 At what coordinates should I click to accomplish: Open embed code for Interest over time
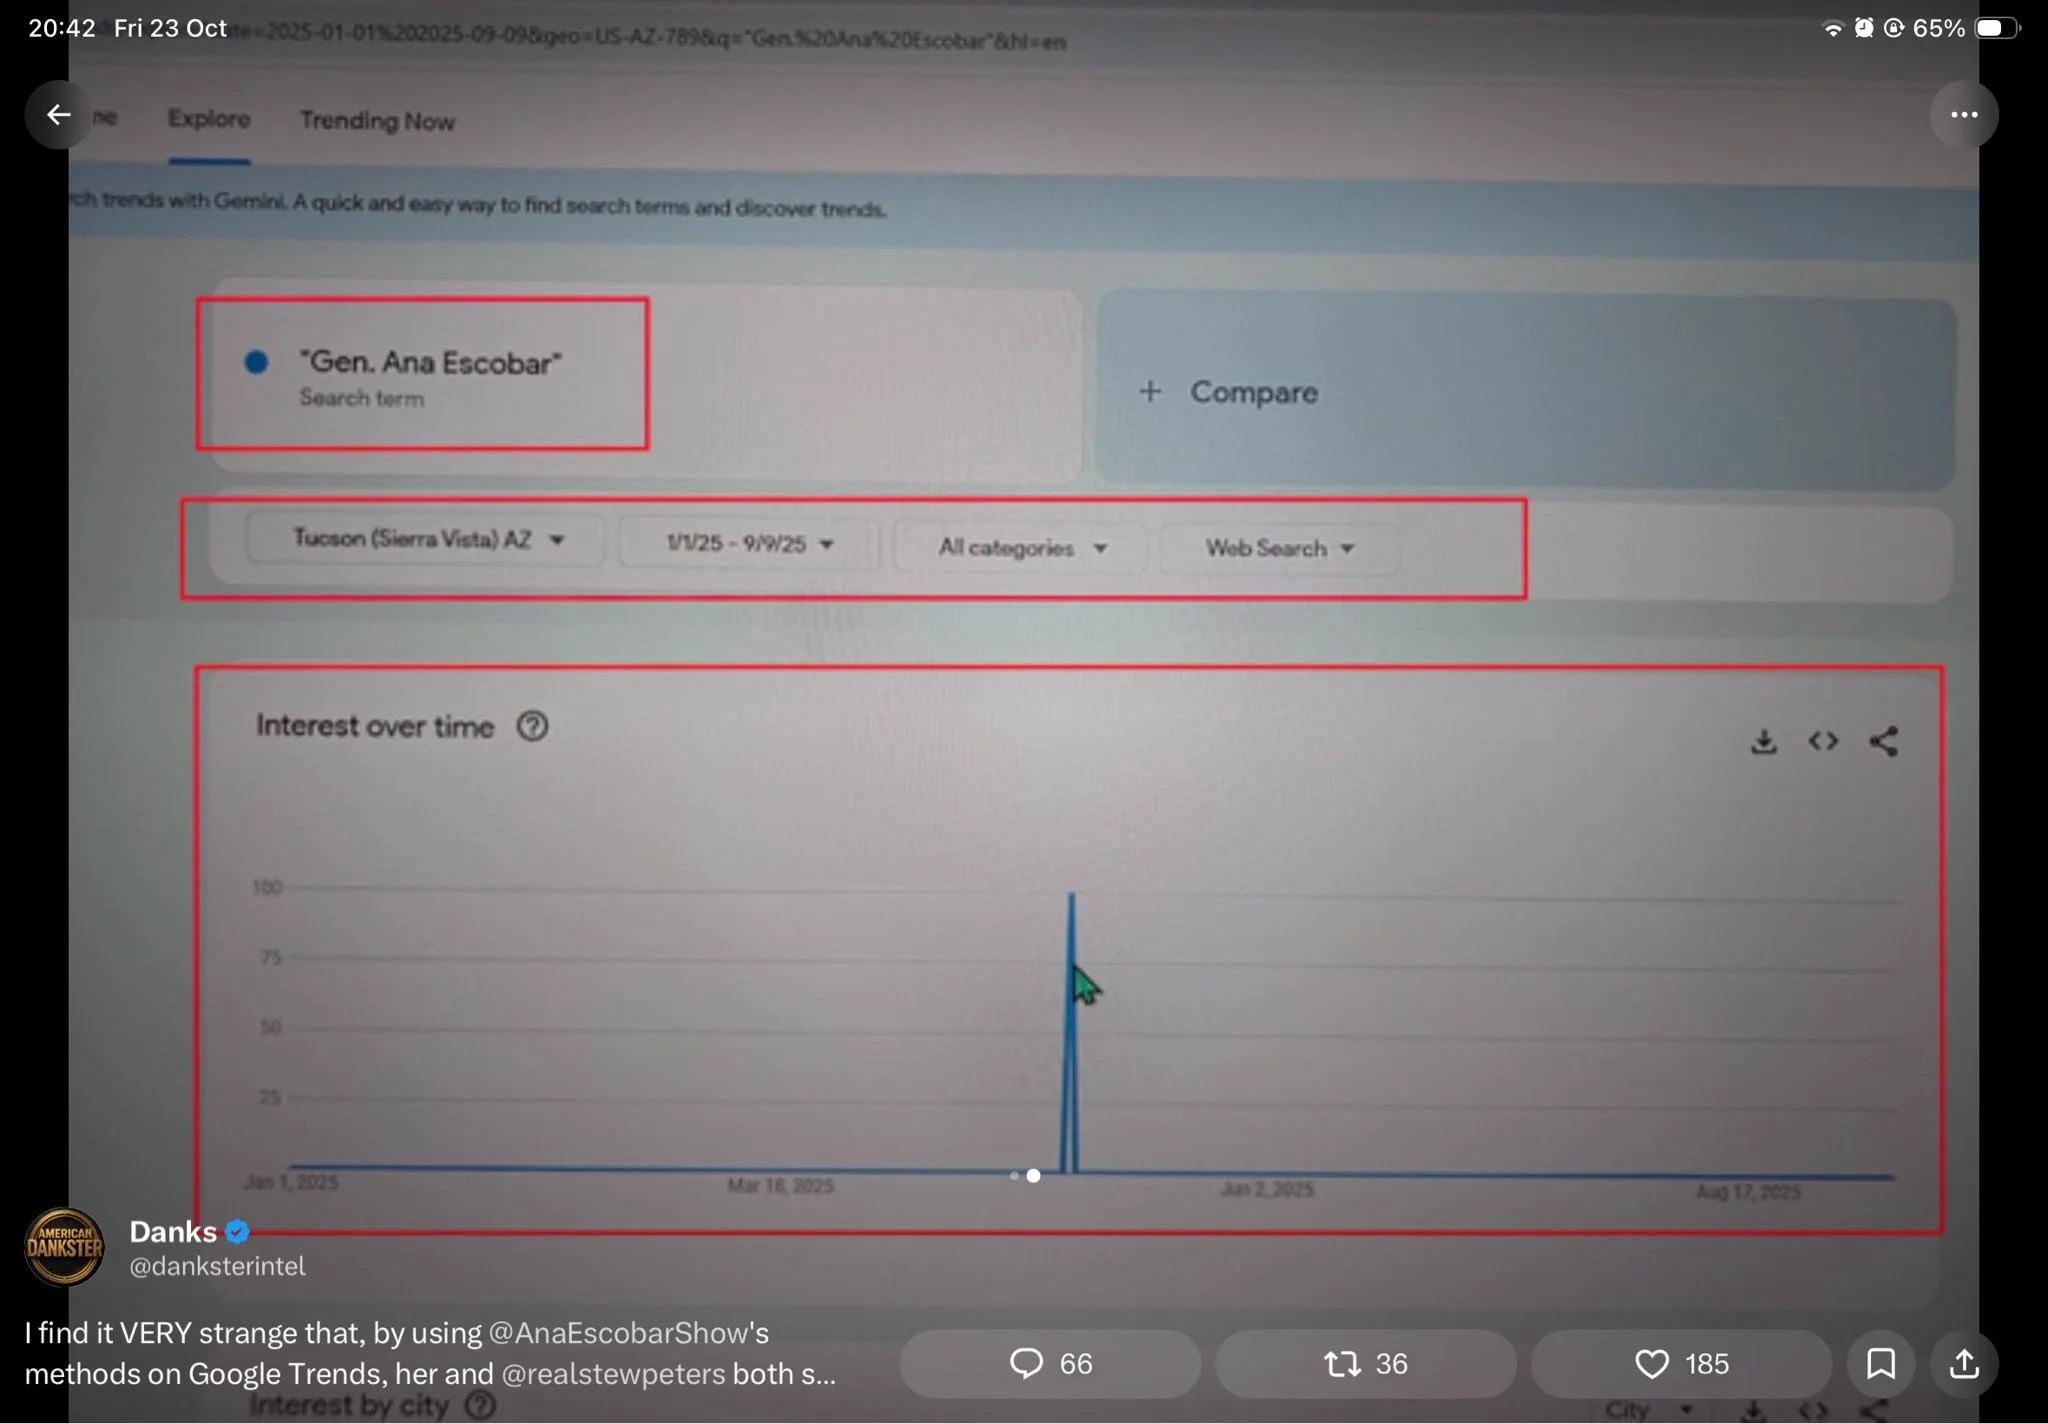click(1823, 741)
